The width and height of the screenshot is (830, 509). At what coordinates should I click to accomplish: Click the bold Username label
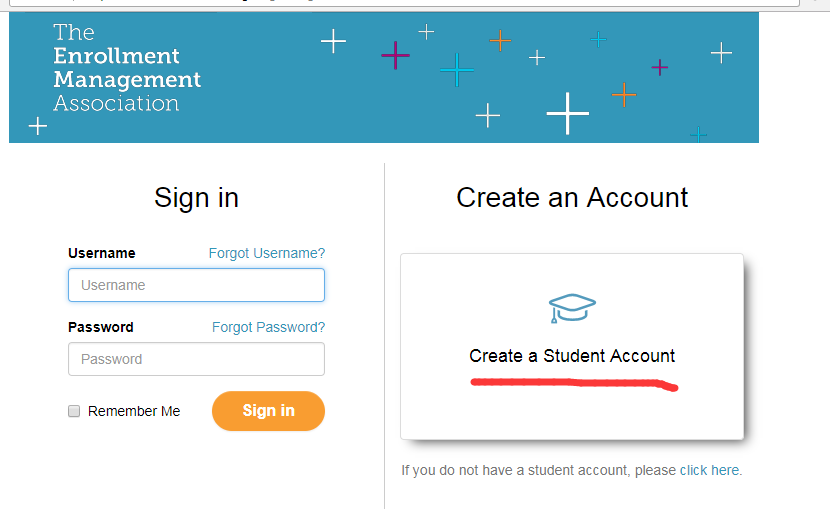(x=102, y=253)
